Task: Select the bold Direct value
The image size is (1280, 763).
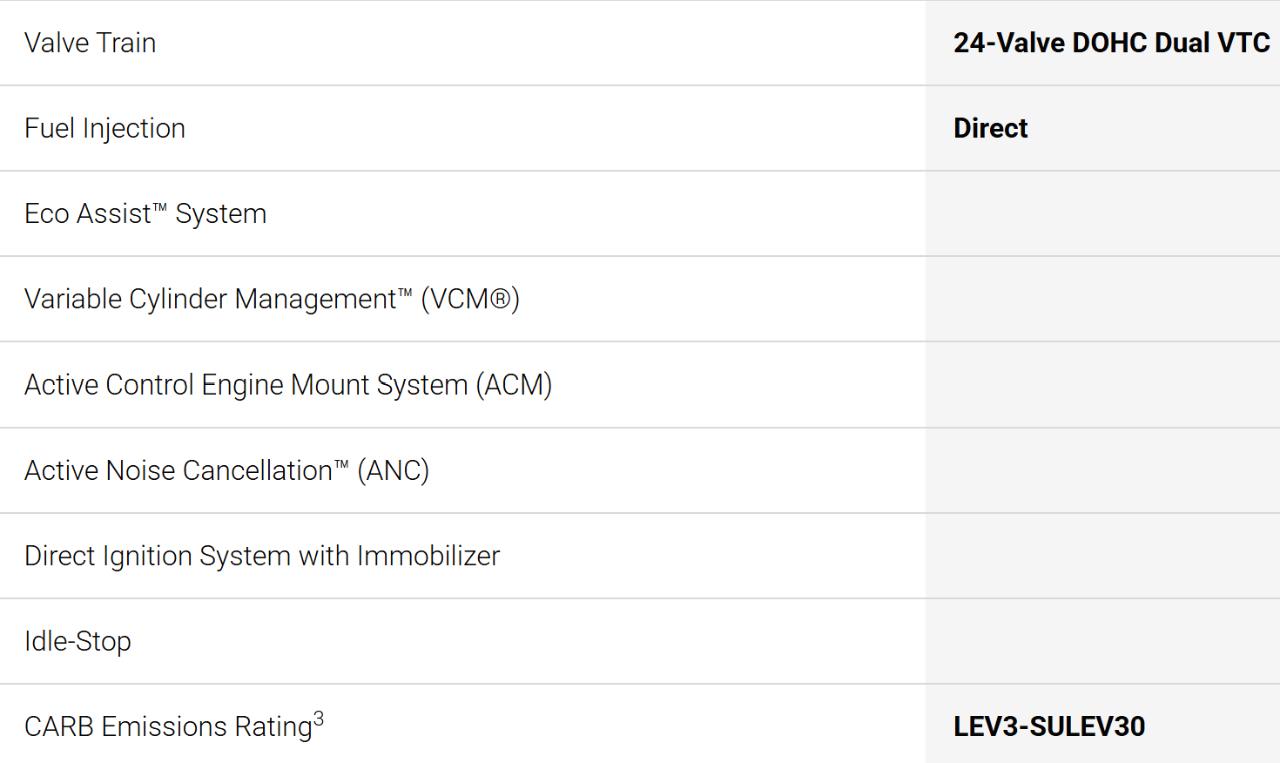Action: point(990,128)
